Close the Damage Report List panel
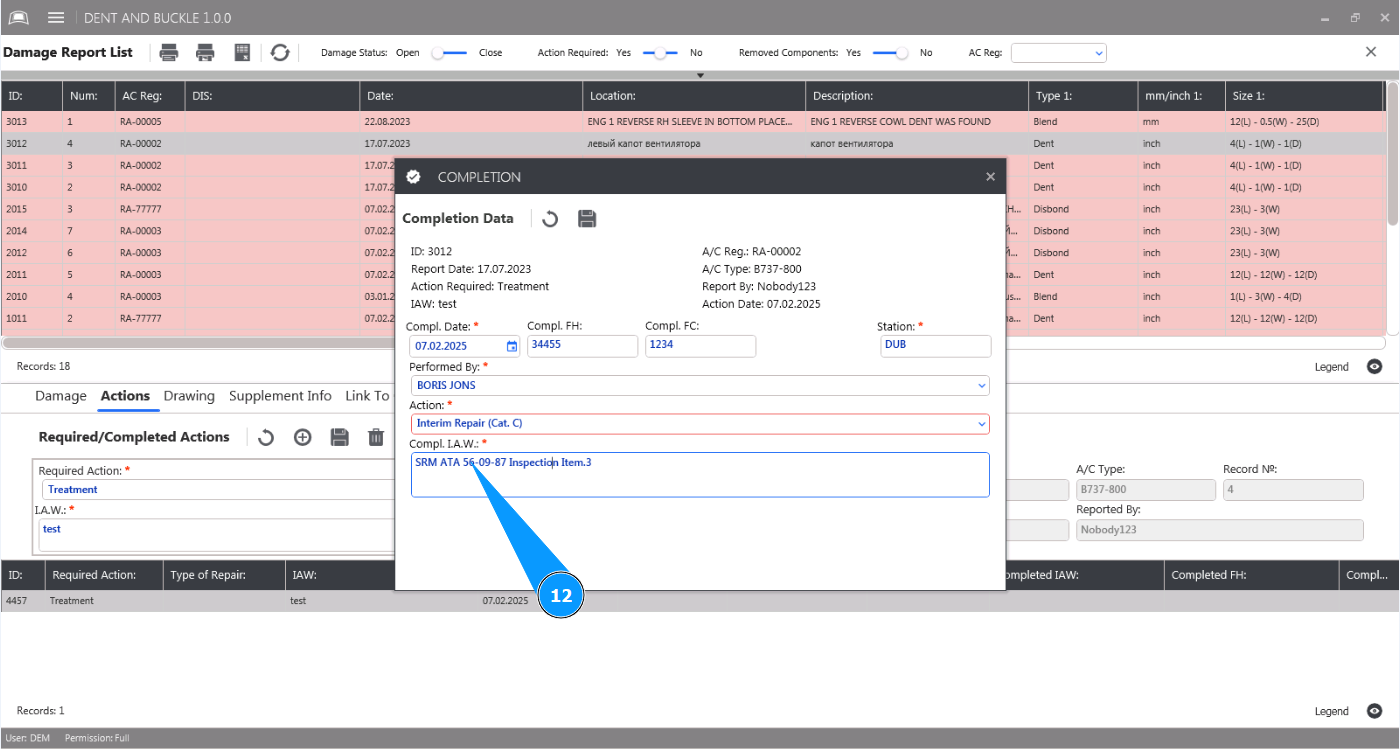 1371,52
